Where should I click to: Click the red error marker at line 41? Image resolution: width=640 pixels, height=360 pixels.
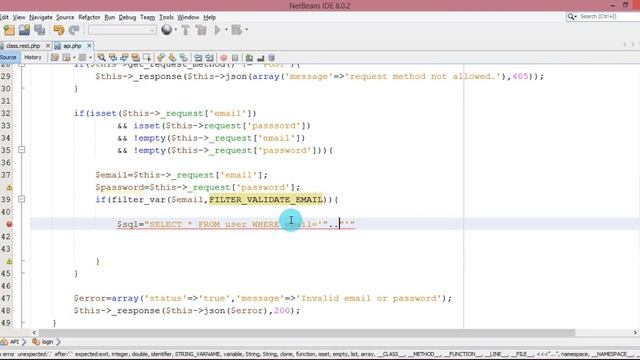(x=9, y=224)
